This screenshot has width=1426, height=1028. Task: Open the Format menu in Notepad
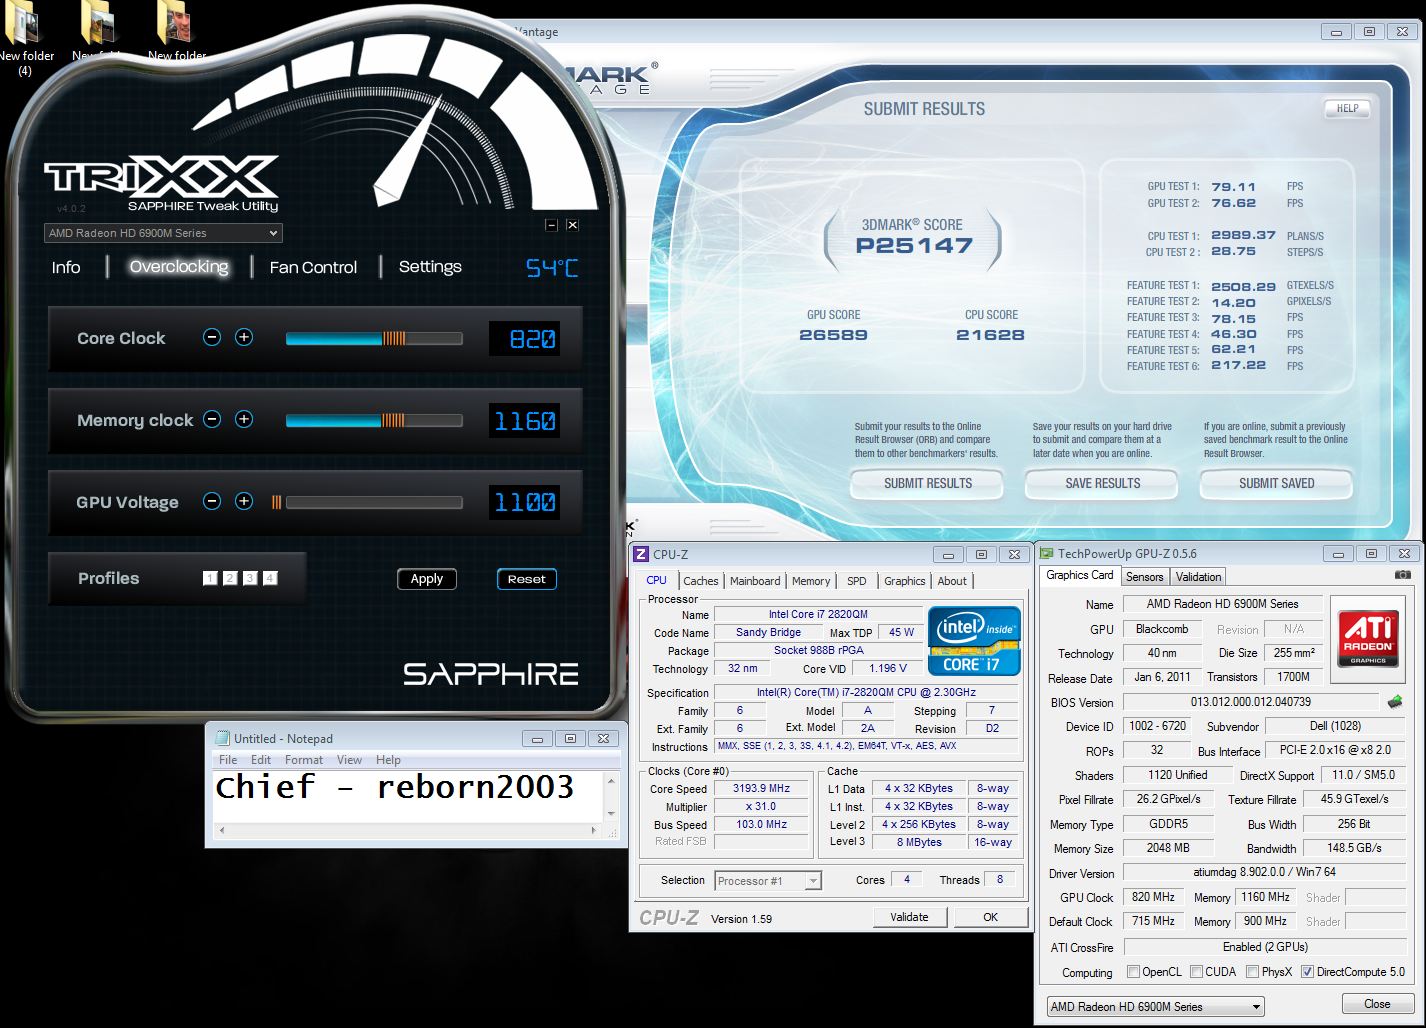pos(304,760)
